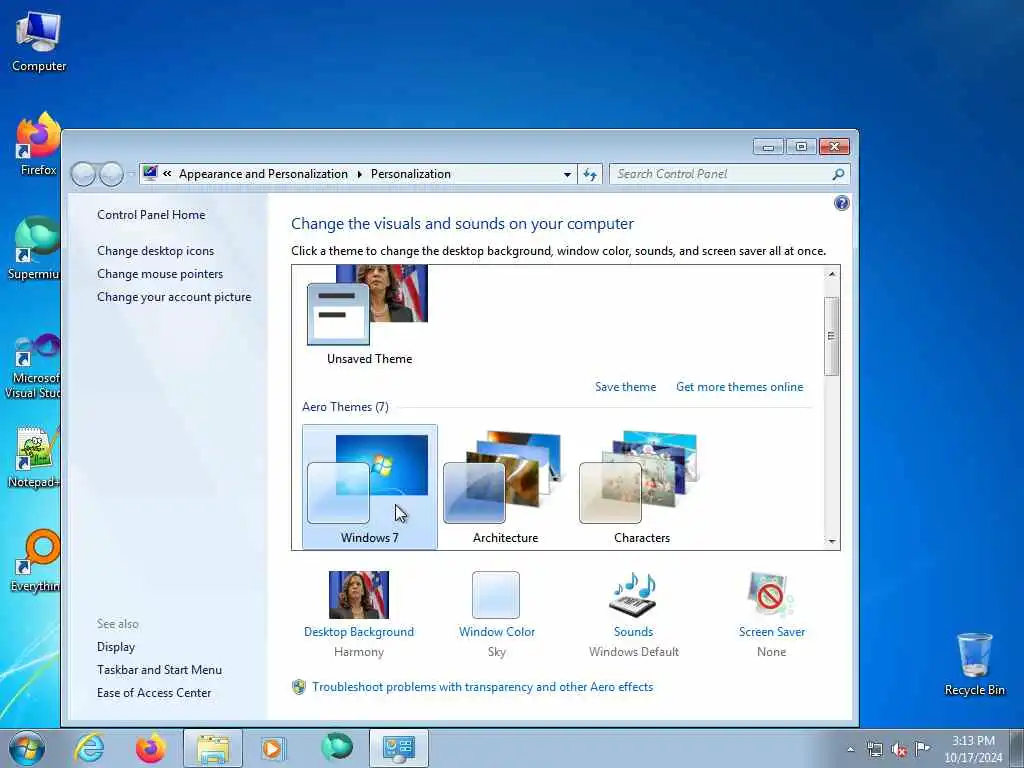The height and width of the screenshot is (768, 1024).
Task: Click the theme list scroll up arrow
Action: click(x=831, y=274)
